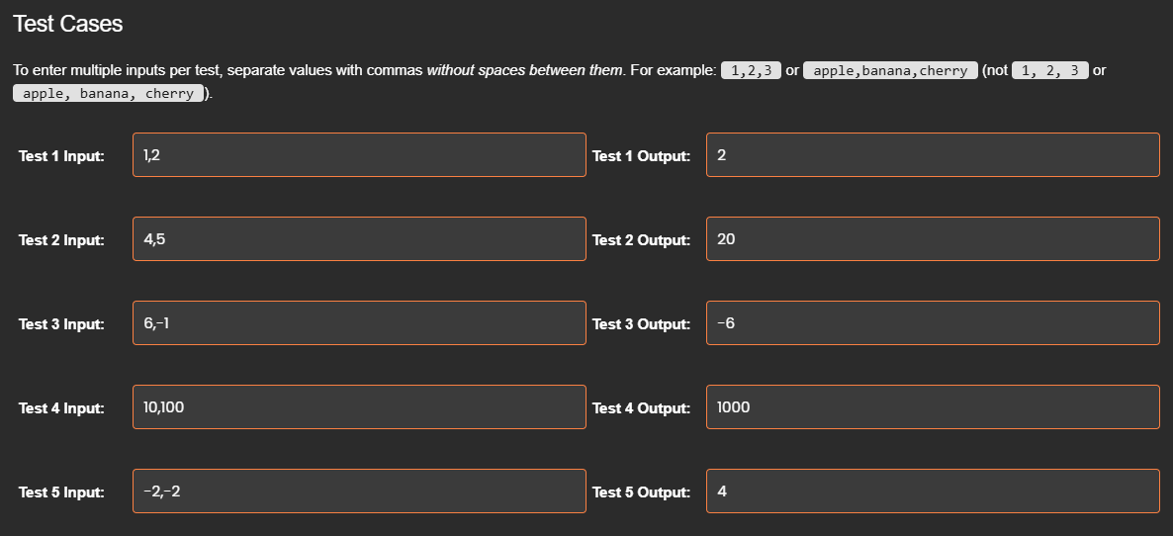This screenshot has width=1173, height=536.
Task: Click the "Test 1 Input:" label
Action: coord(61,156)
